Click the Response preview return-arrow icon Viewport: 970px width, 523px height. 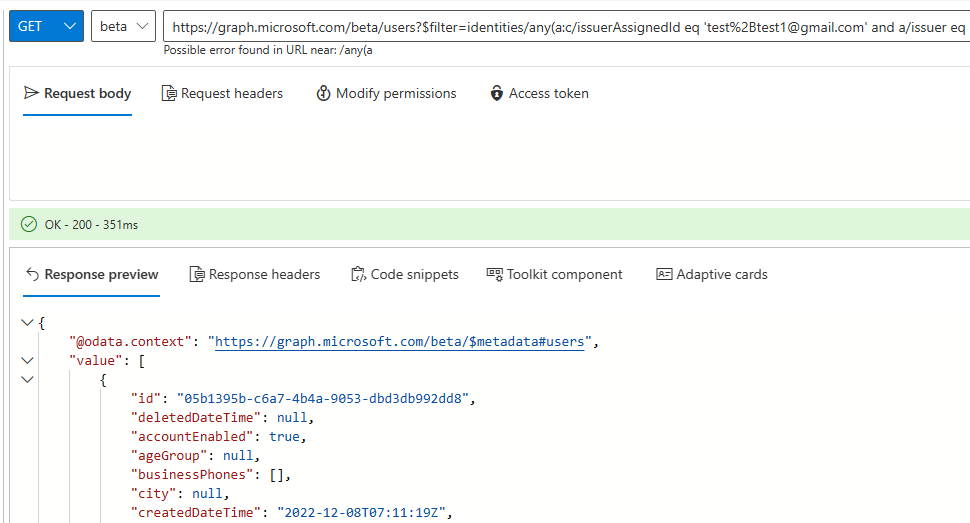(32, 274)
